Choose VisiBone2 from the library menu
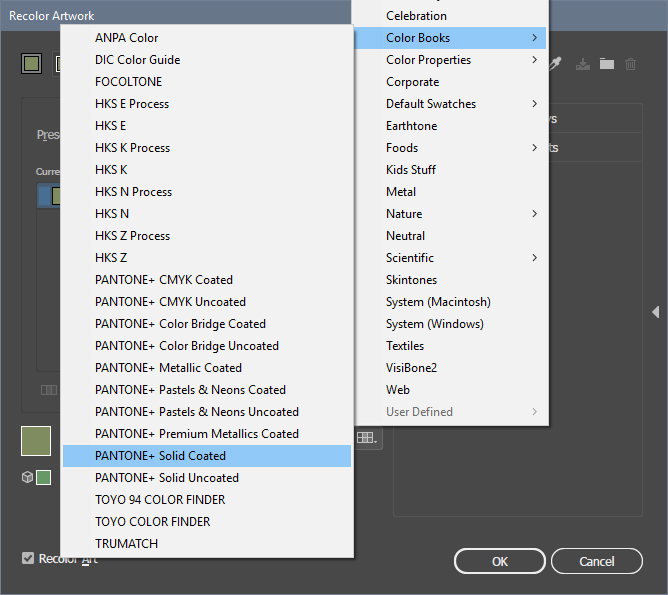668x595 pixels. tap(452, 368)
